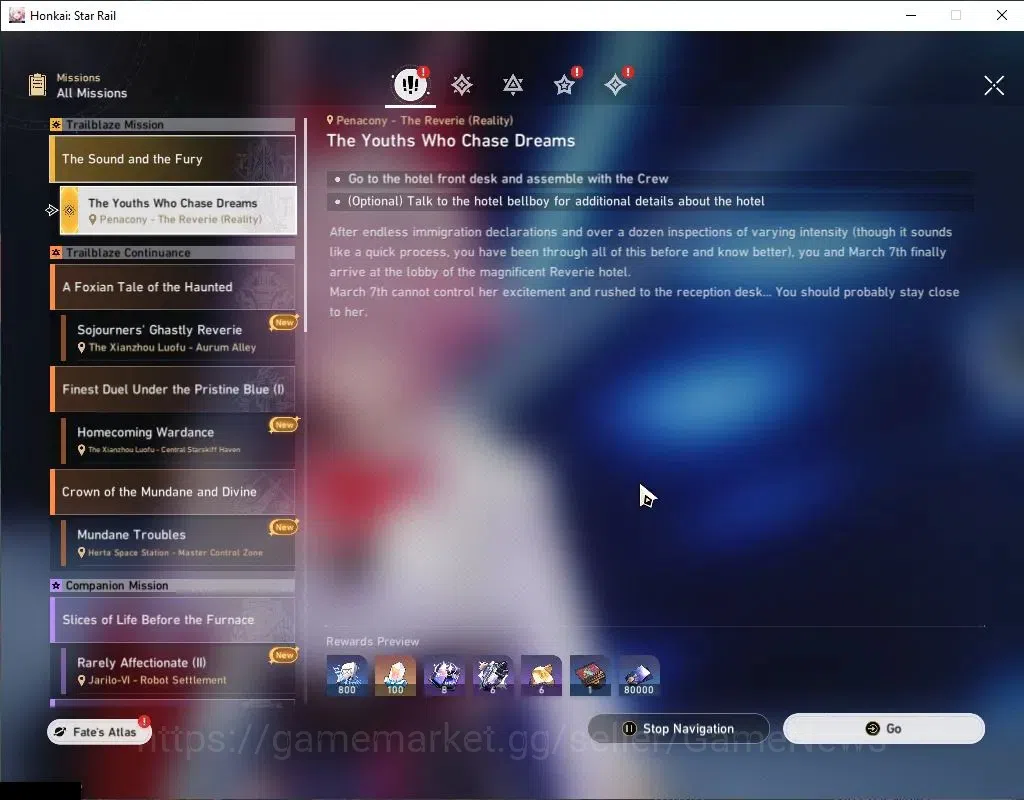Image resolution: width=1024 pixels, height=800 pixels.
Task: Click the location pin under The Youths Who Chase Dreams
Action: tap(93, 219)
